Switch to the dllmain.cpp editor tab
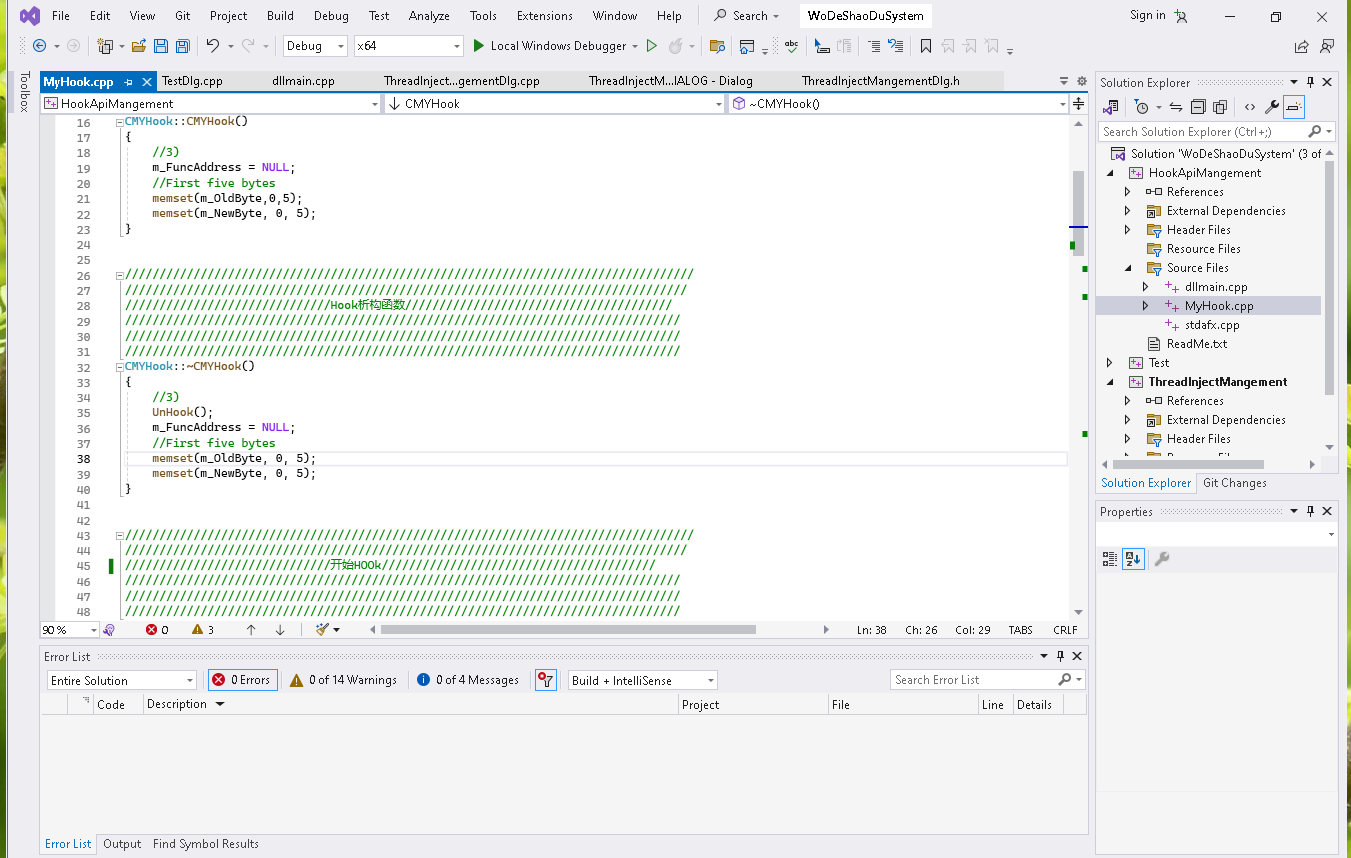 pos(303,81)
